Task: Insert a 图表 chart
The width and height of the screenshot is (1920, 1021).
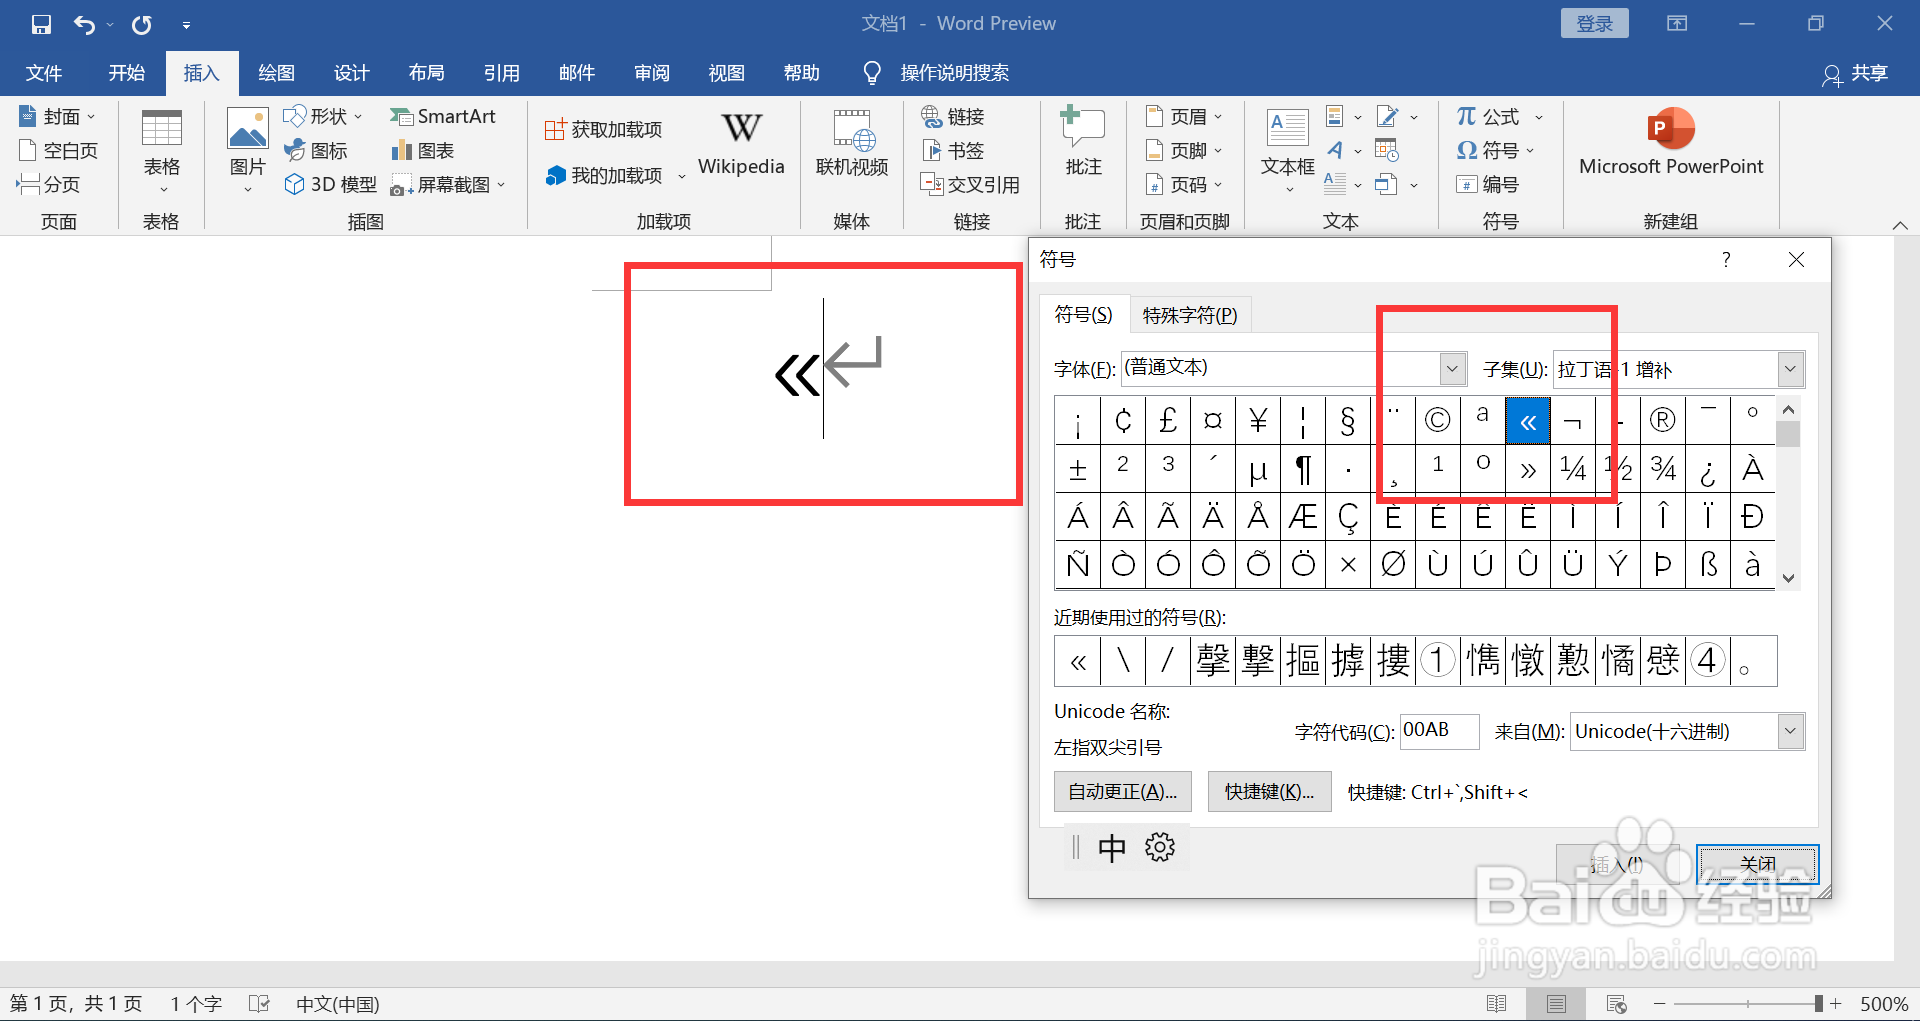Action: point(421,150)
